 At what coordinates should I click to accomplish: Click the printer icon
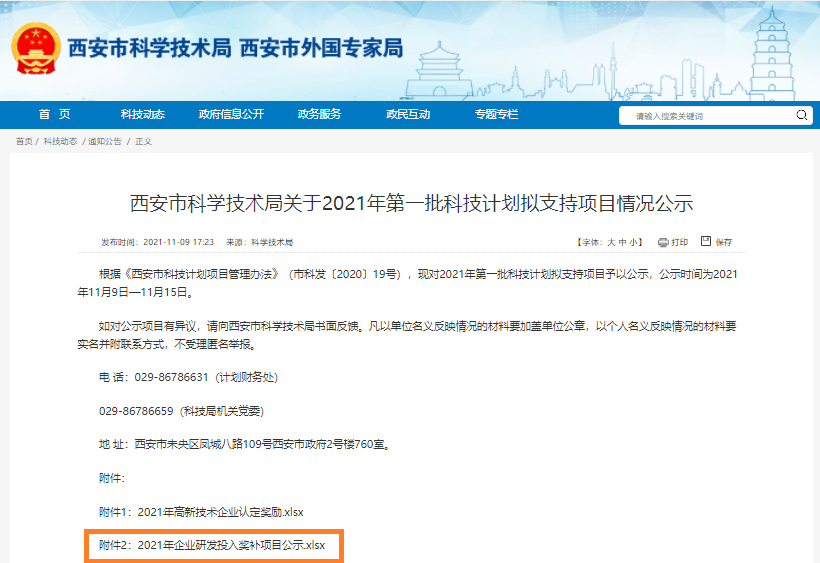[x=663, y=242]
